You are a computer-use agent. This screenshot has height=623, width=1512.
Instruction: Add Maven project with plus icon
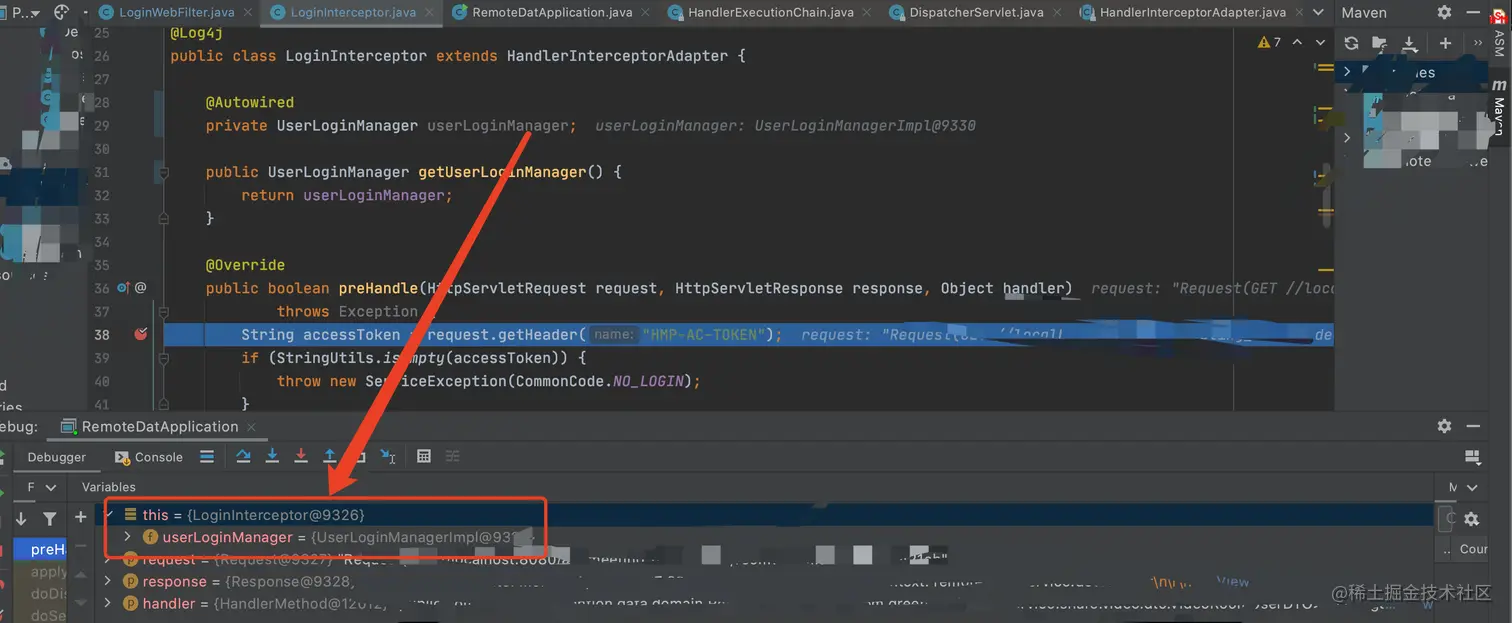pos(1445,43)
